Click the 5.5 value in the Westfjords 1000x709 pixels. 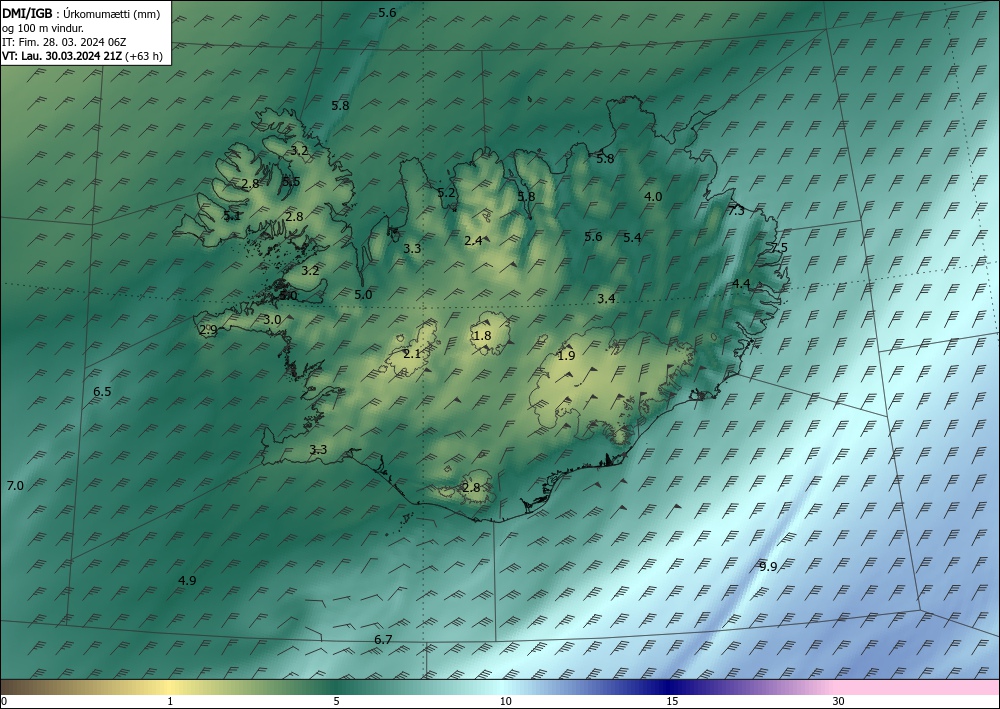(x=291, y=182)
